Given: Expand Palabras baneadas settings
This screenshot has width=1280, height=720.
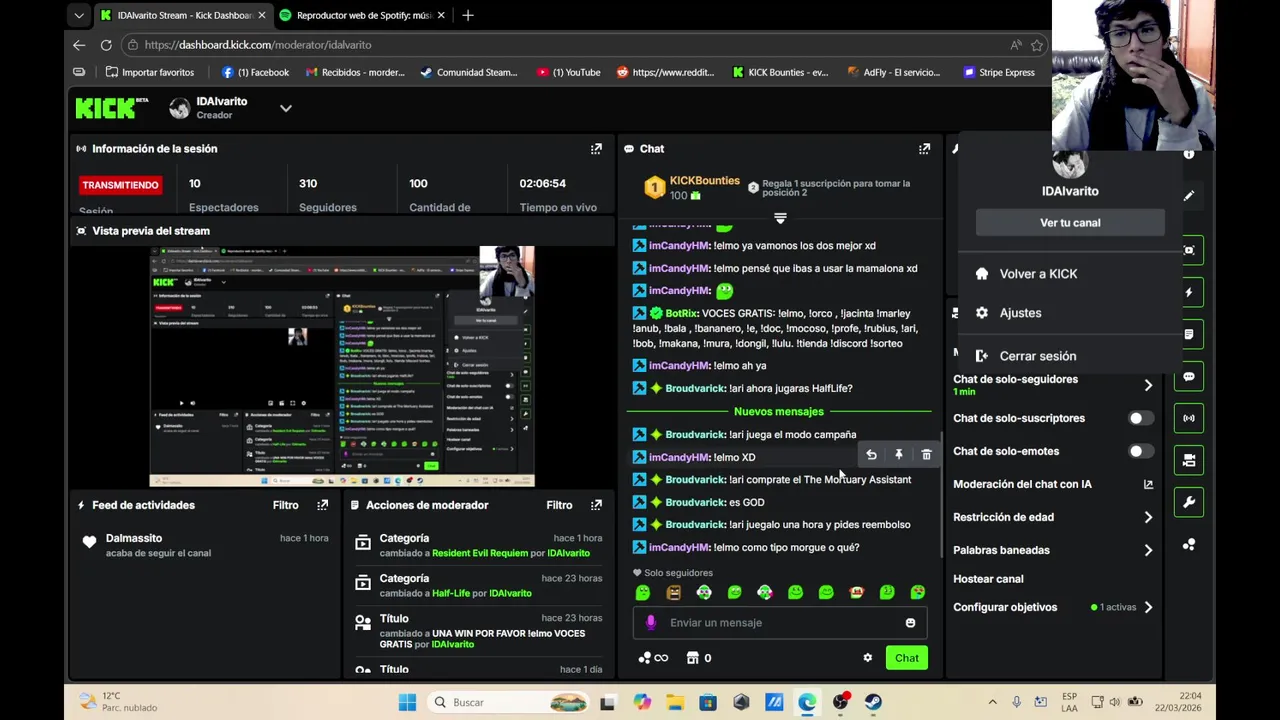Looking at the screenshot, I should click(x=1148, y=550).
